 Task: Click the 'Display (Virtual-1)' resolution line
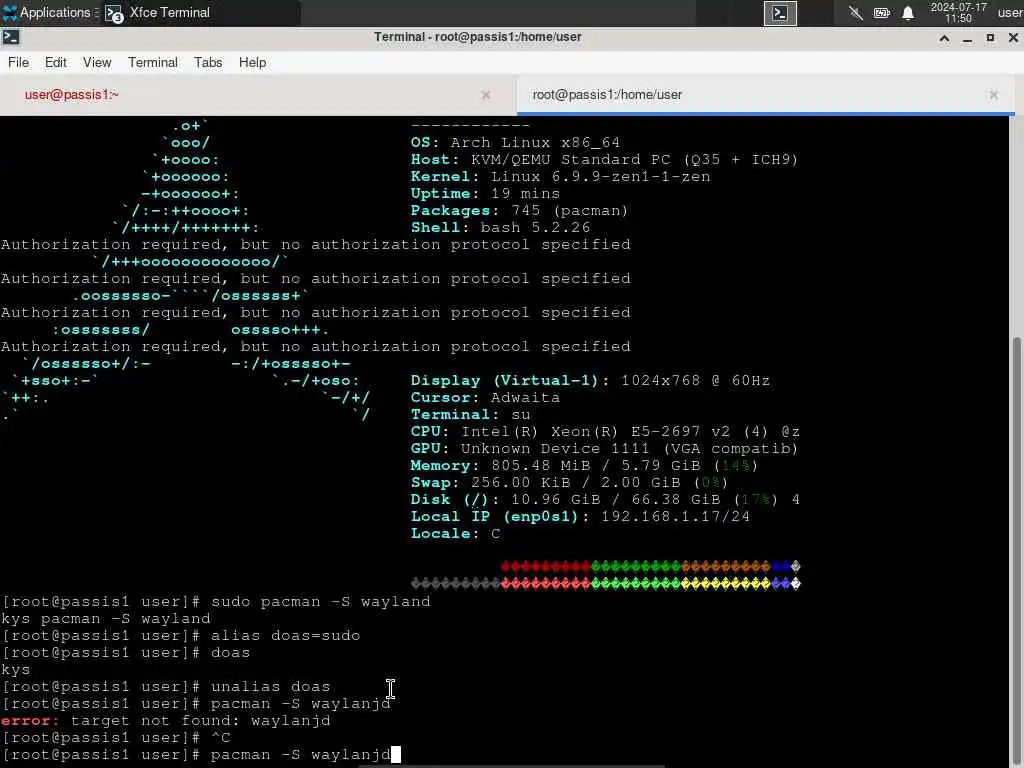click(590, 380)
